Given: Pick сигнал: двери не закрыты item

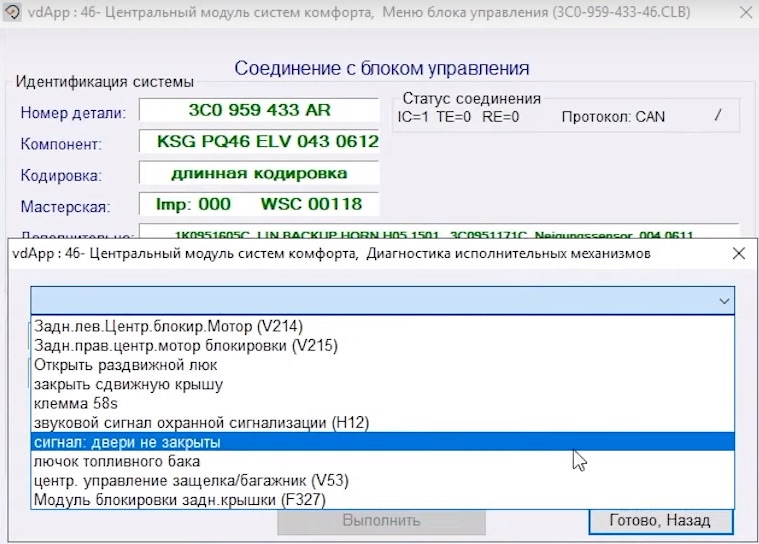Looking at the screenshot, I should 382,442.
